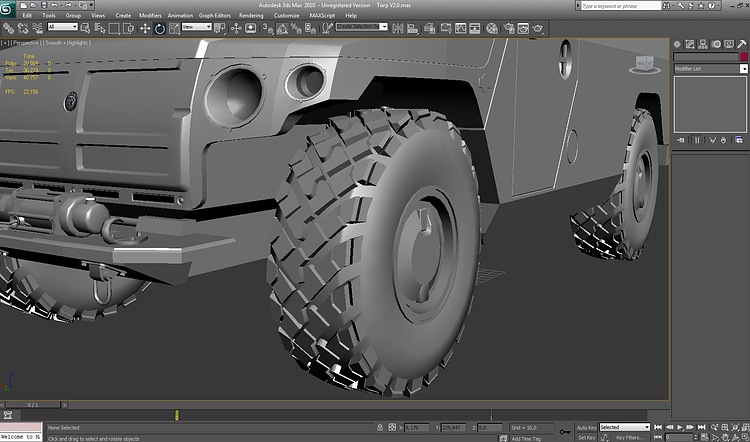Open Rendered Frame Window
This screenshot has width=750, height=442.
[x=523, y=28]
